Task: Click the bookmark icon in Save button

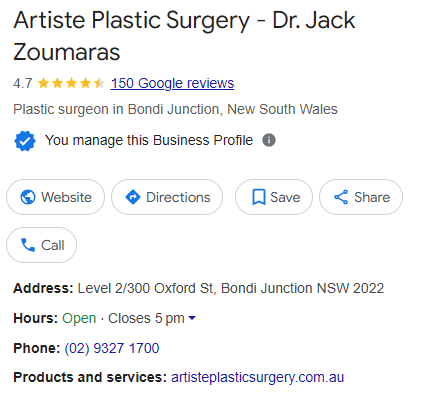Action: (259, 197)
